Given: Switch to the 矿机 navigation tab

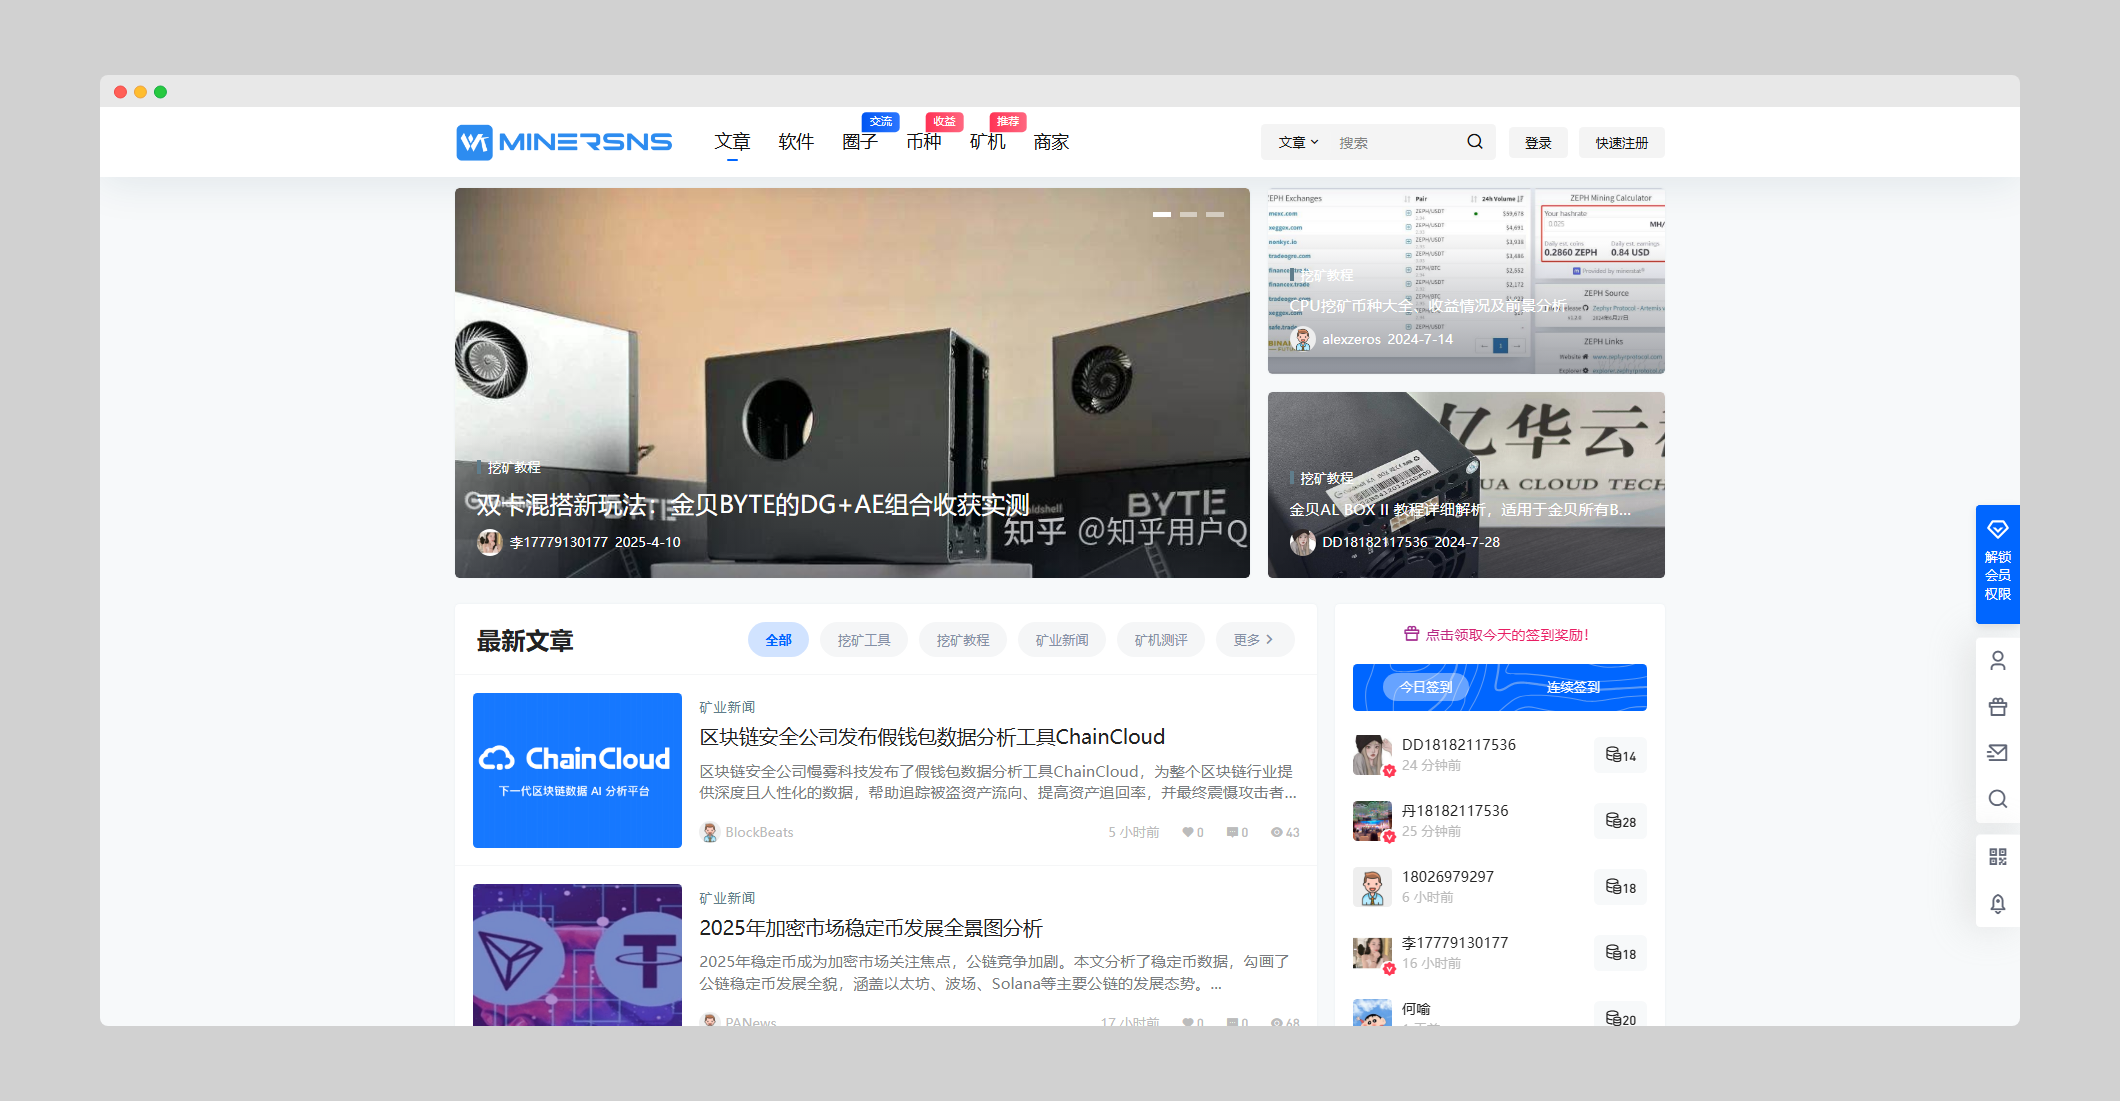Looking at the screenshot, I should 987,141.
